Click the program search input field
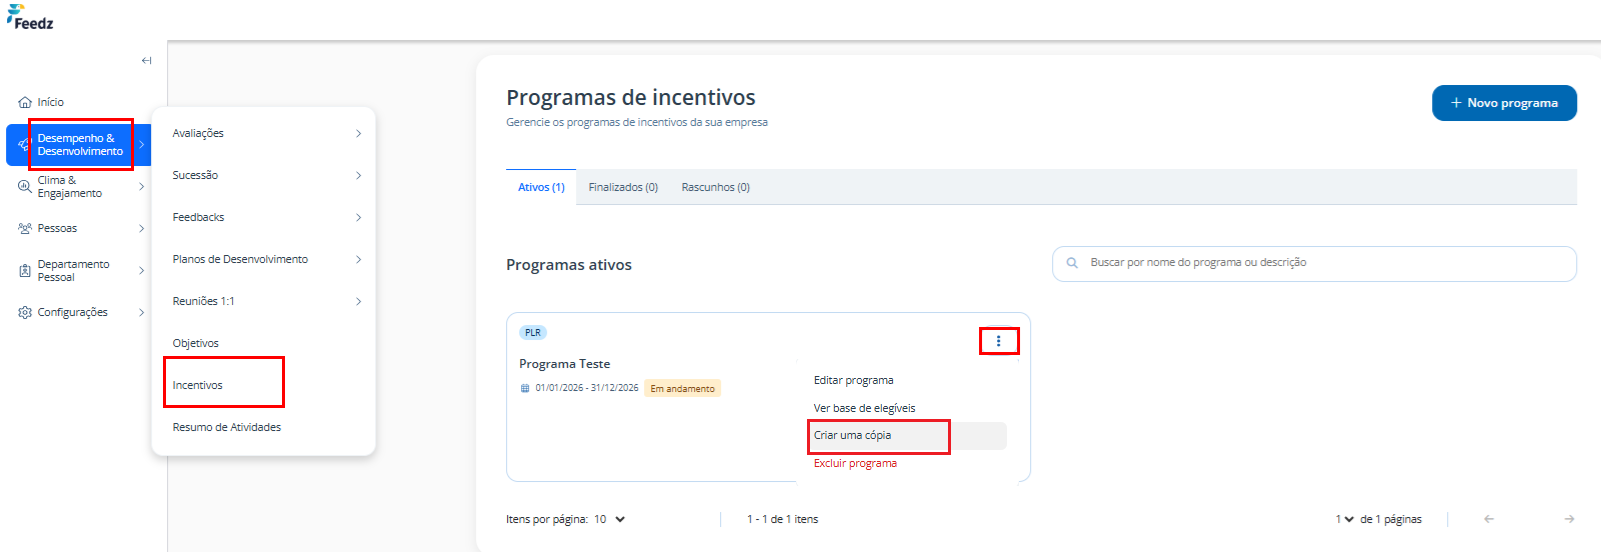The width and height of the screenshot is (1601, 552). [1314, 263]
